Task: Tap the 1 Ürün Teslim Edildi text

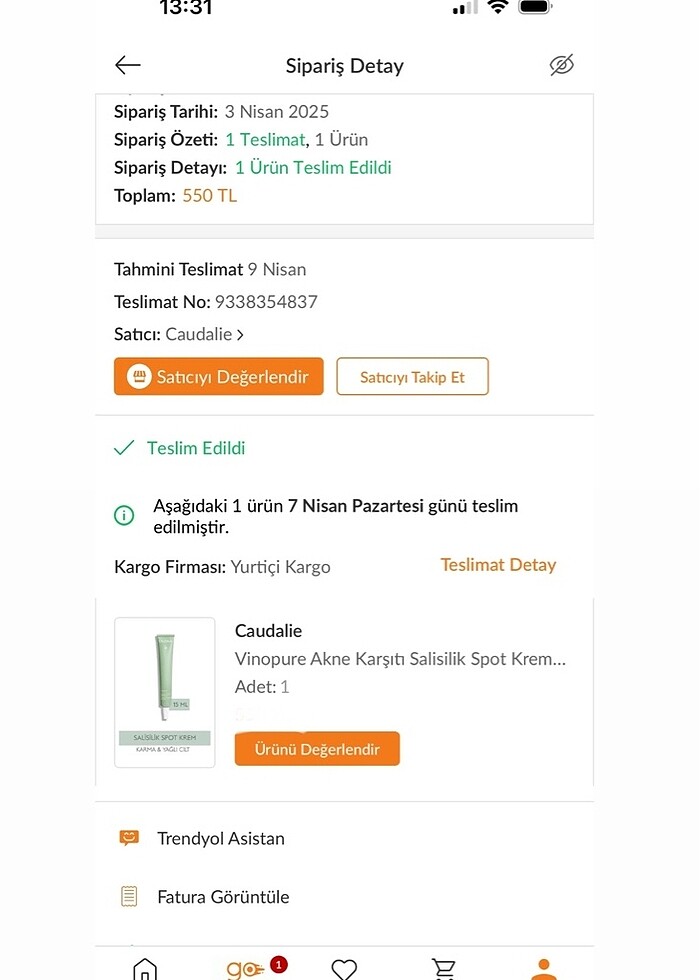Action: [x=313, y=168]
